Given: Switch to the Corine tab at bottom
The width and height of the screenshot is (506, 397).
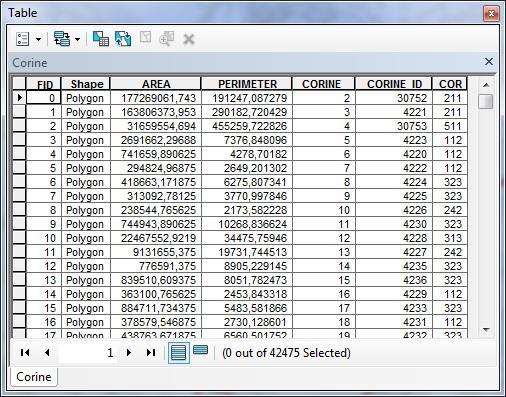Looking at the screenshot, I should click(34, 377).
